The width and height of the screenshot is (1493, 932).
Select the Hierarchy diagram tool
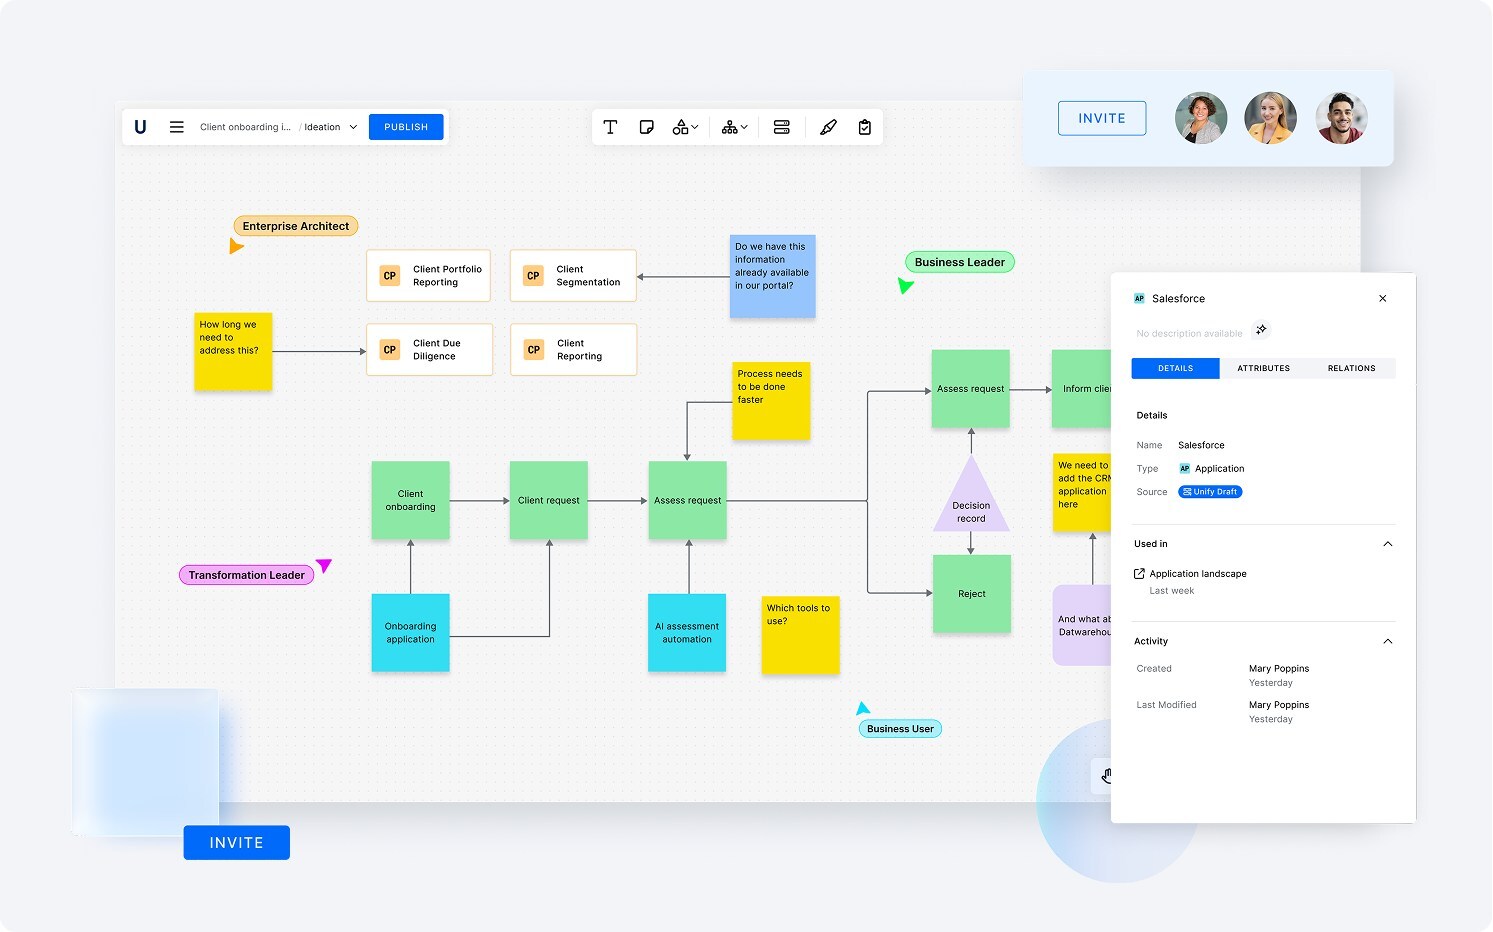click(x=730, y=127)
